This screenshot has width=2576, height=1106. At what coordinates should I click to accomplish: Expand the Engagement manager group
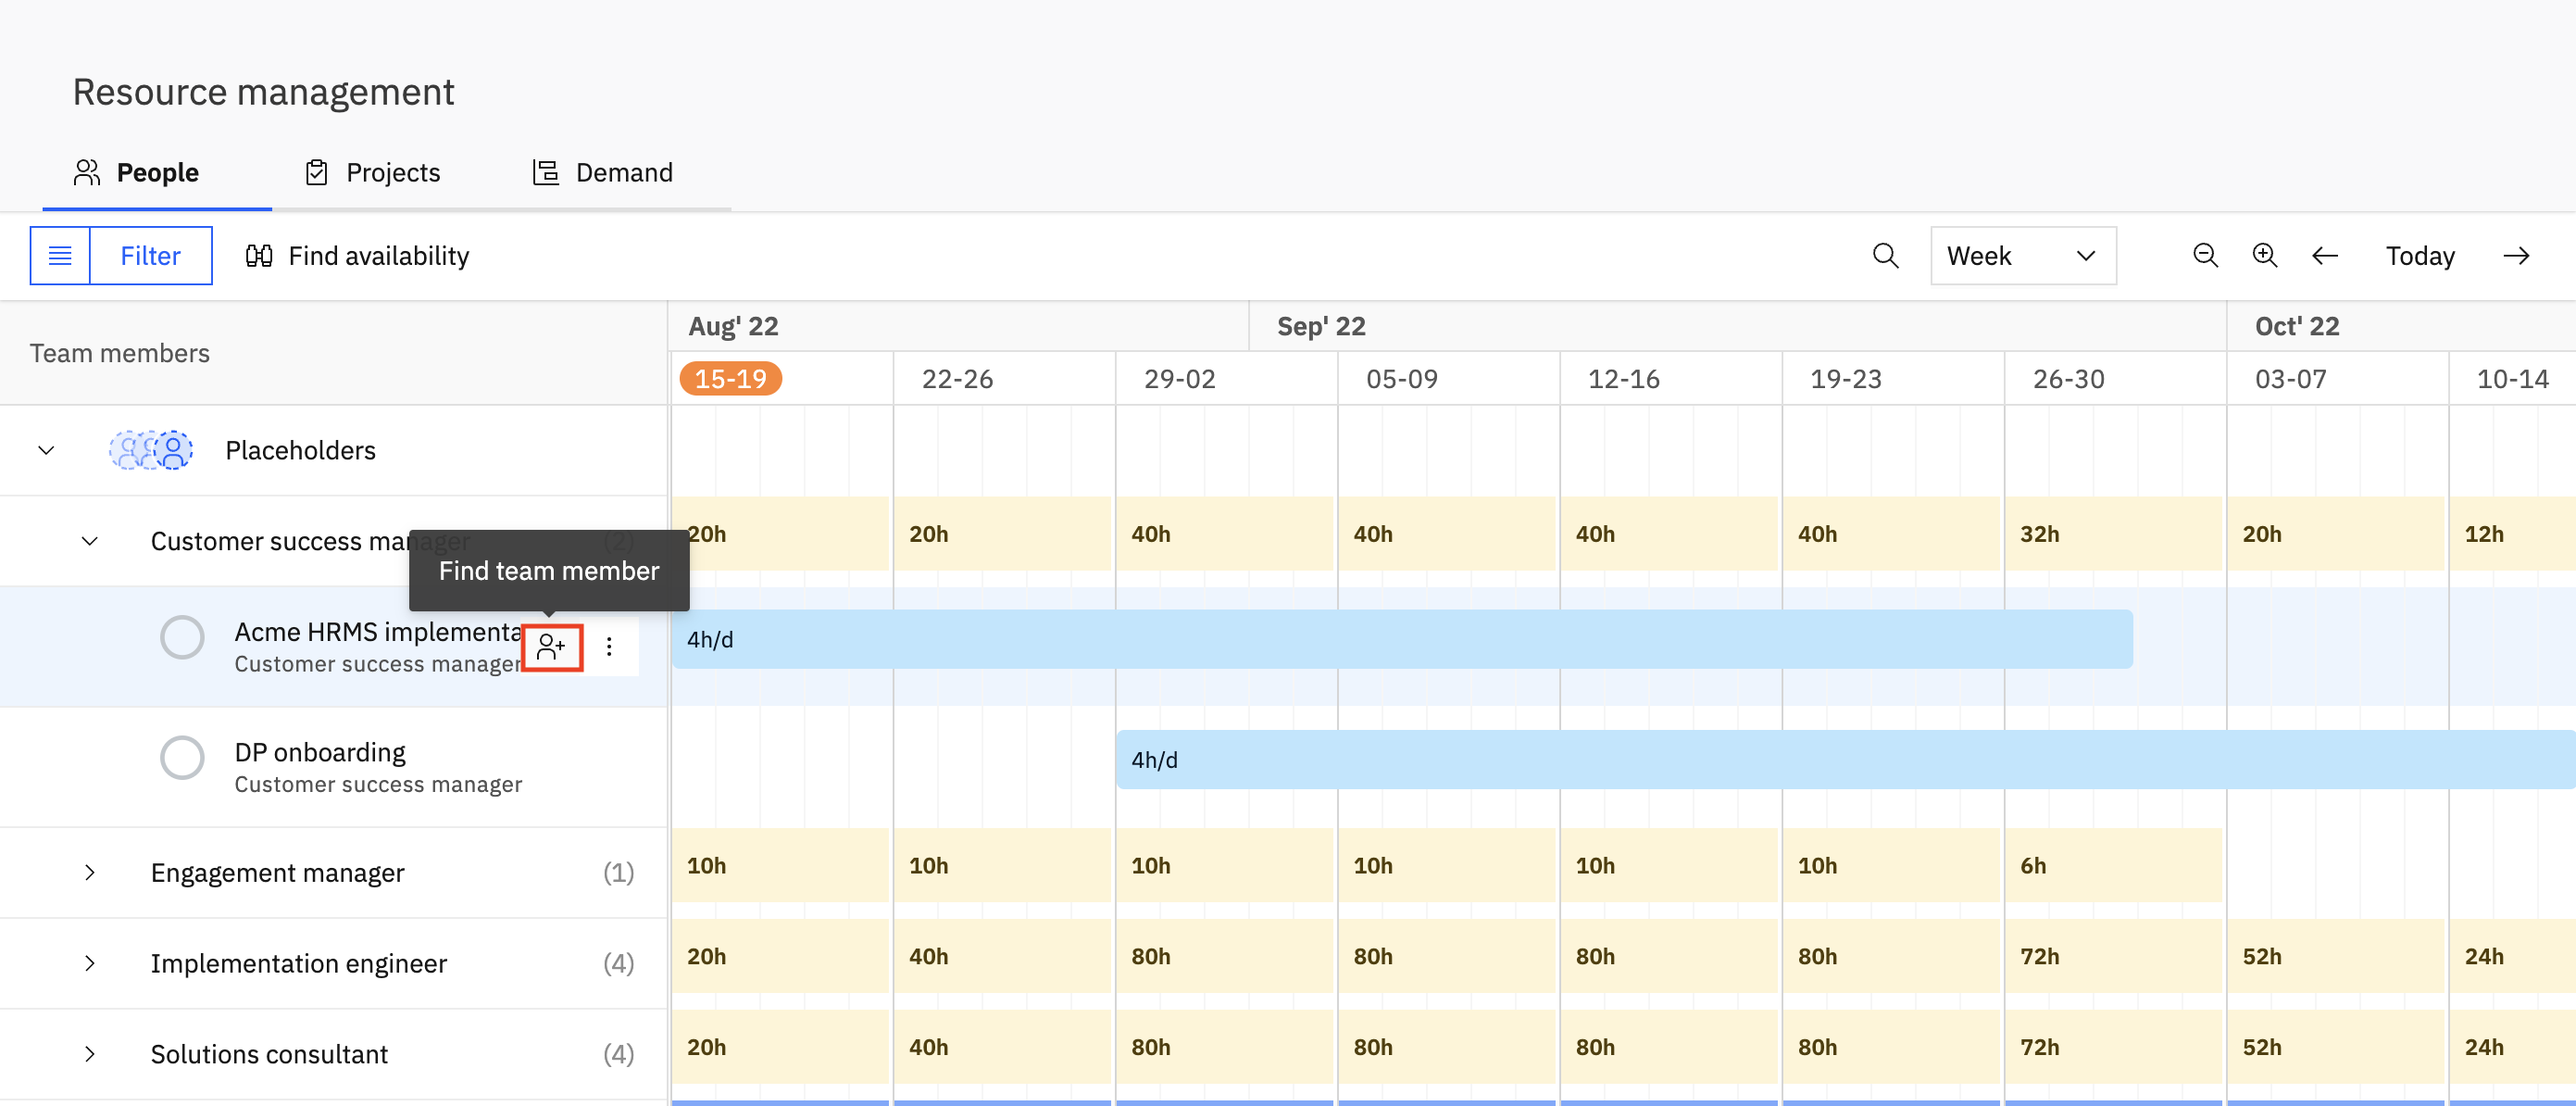90,872
